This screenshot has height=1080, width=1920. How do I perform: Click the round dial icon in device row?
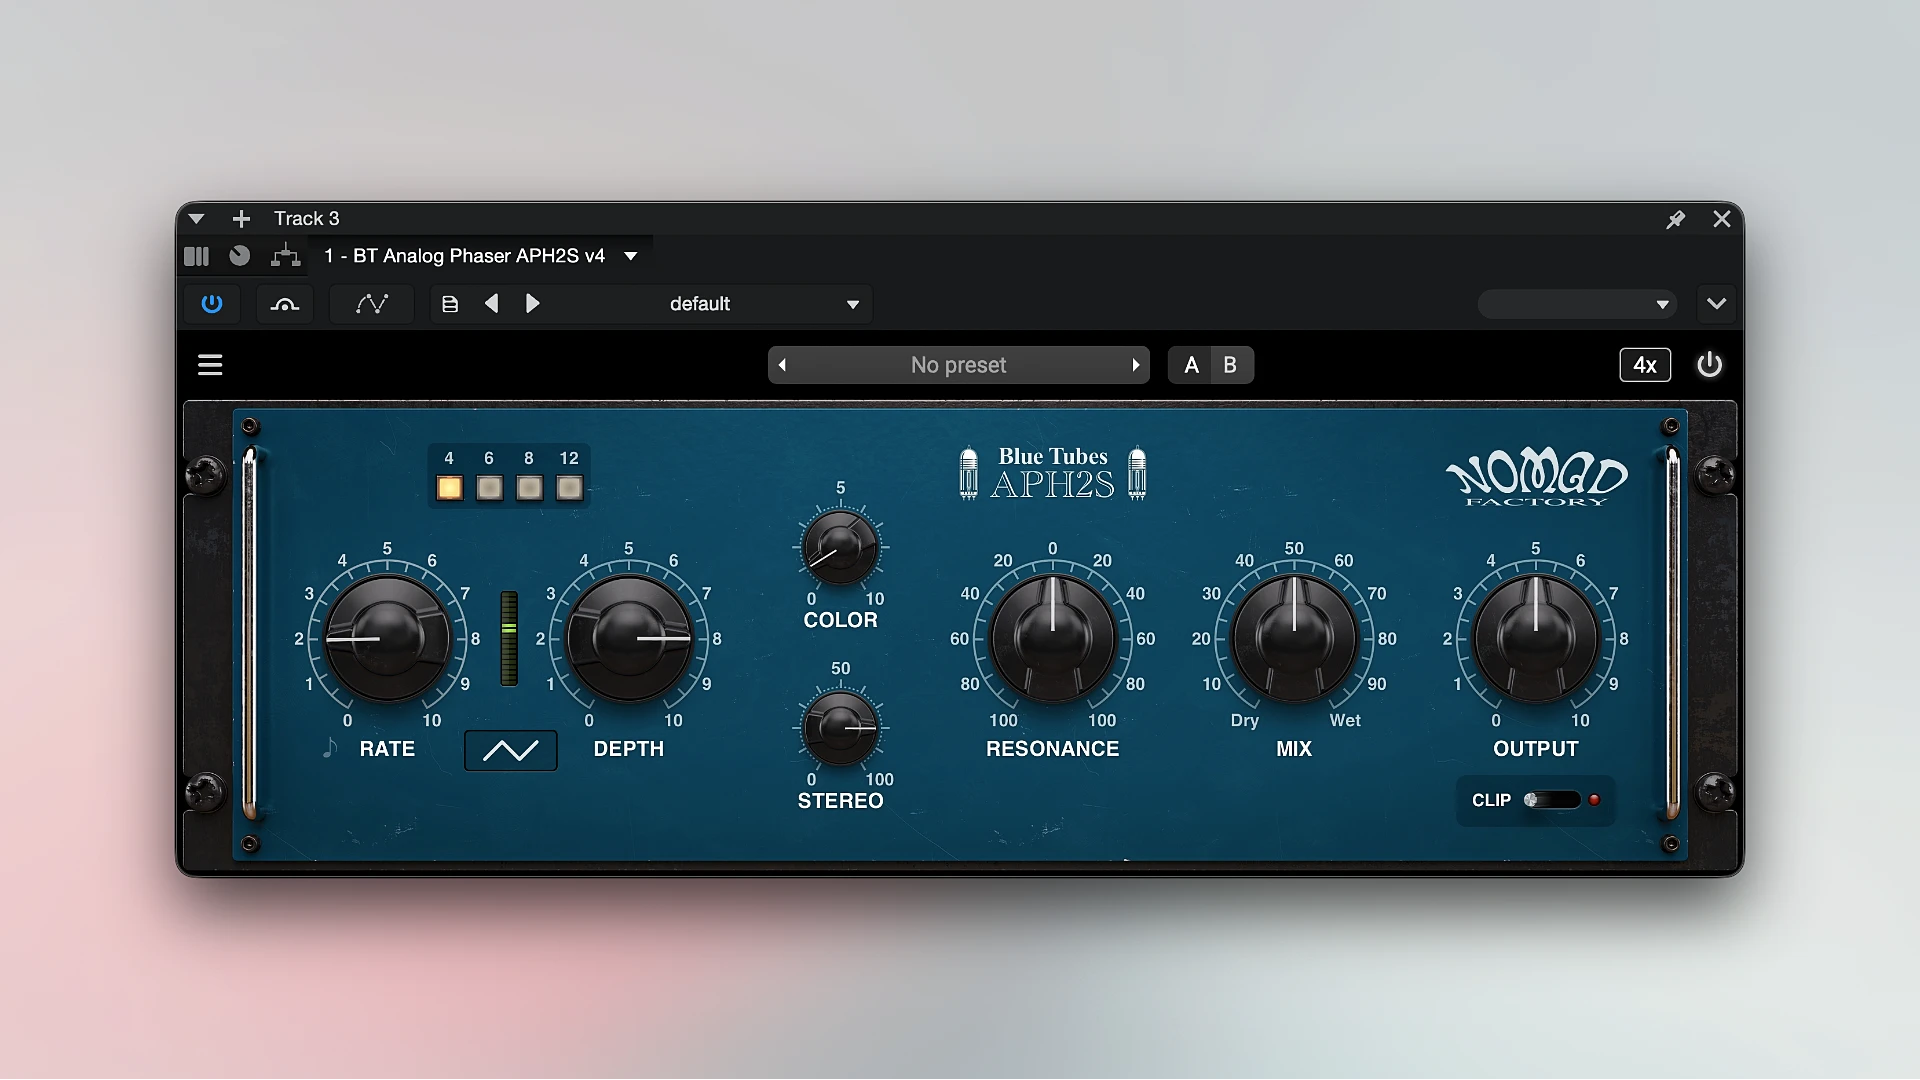coord(240,256)
